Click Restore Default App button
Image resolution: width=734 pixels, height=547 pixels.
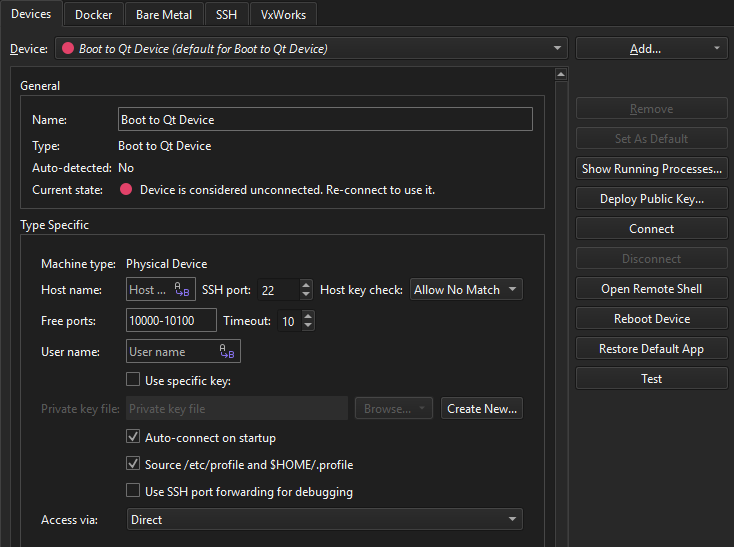[652, 349]
